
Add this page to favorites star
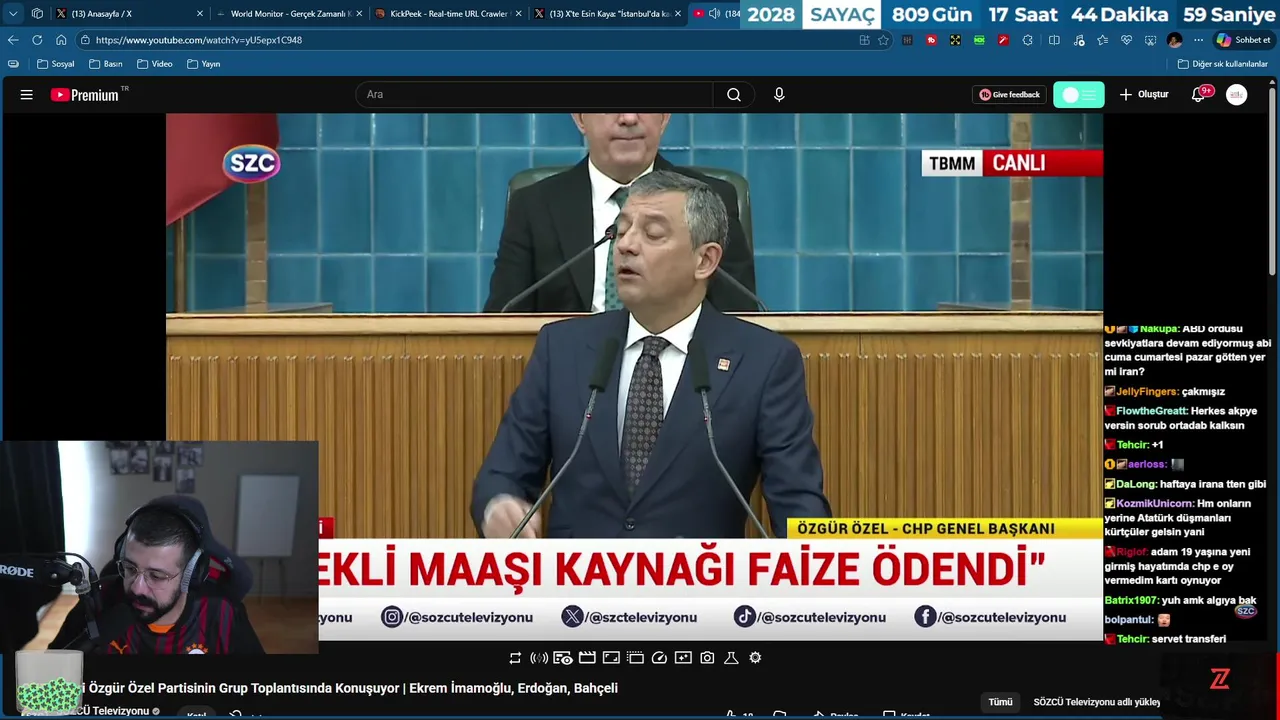click(x=883, y=40)
